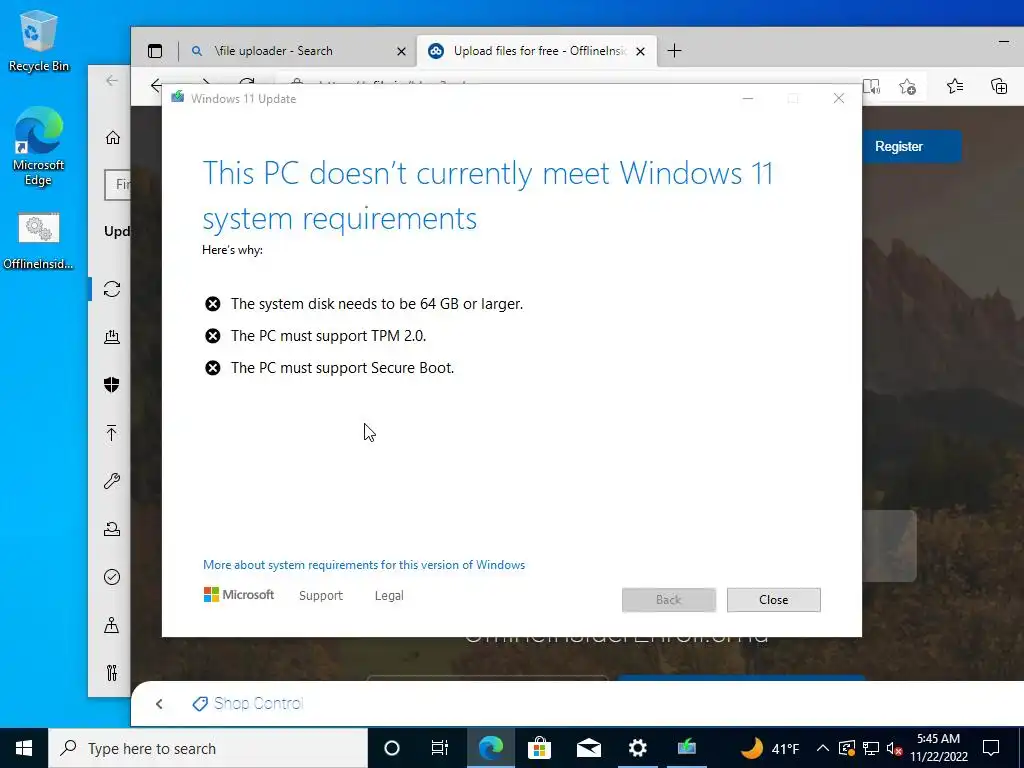The height and width of the screenshot is (768, 1024).
Task: Click the Find a setting search box
Action: pos(118,185)
